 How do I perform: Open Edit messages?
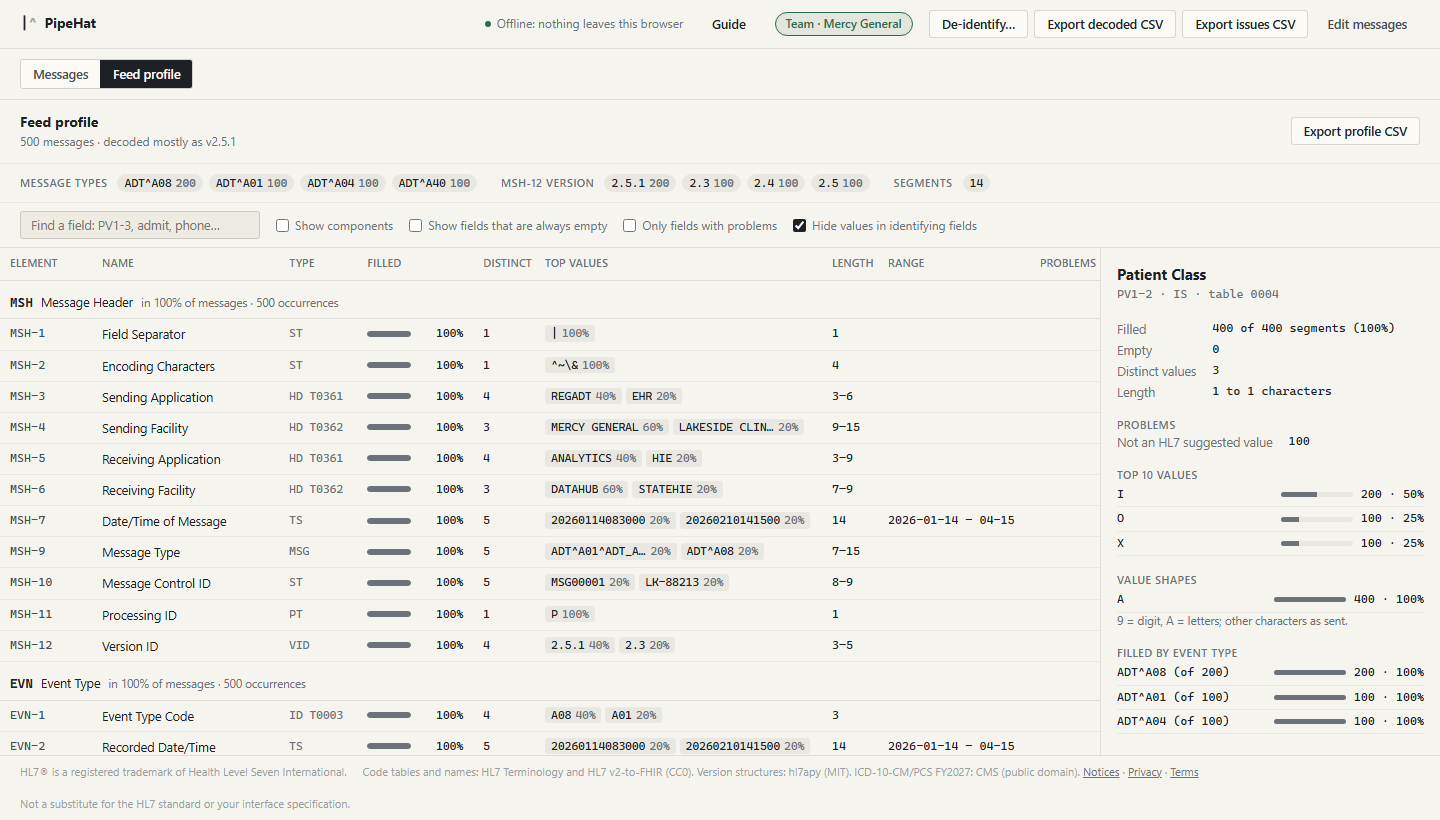point(1367,24)
